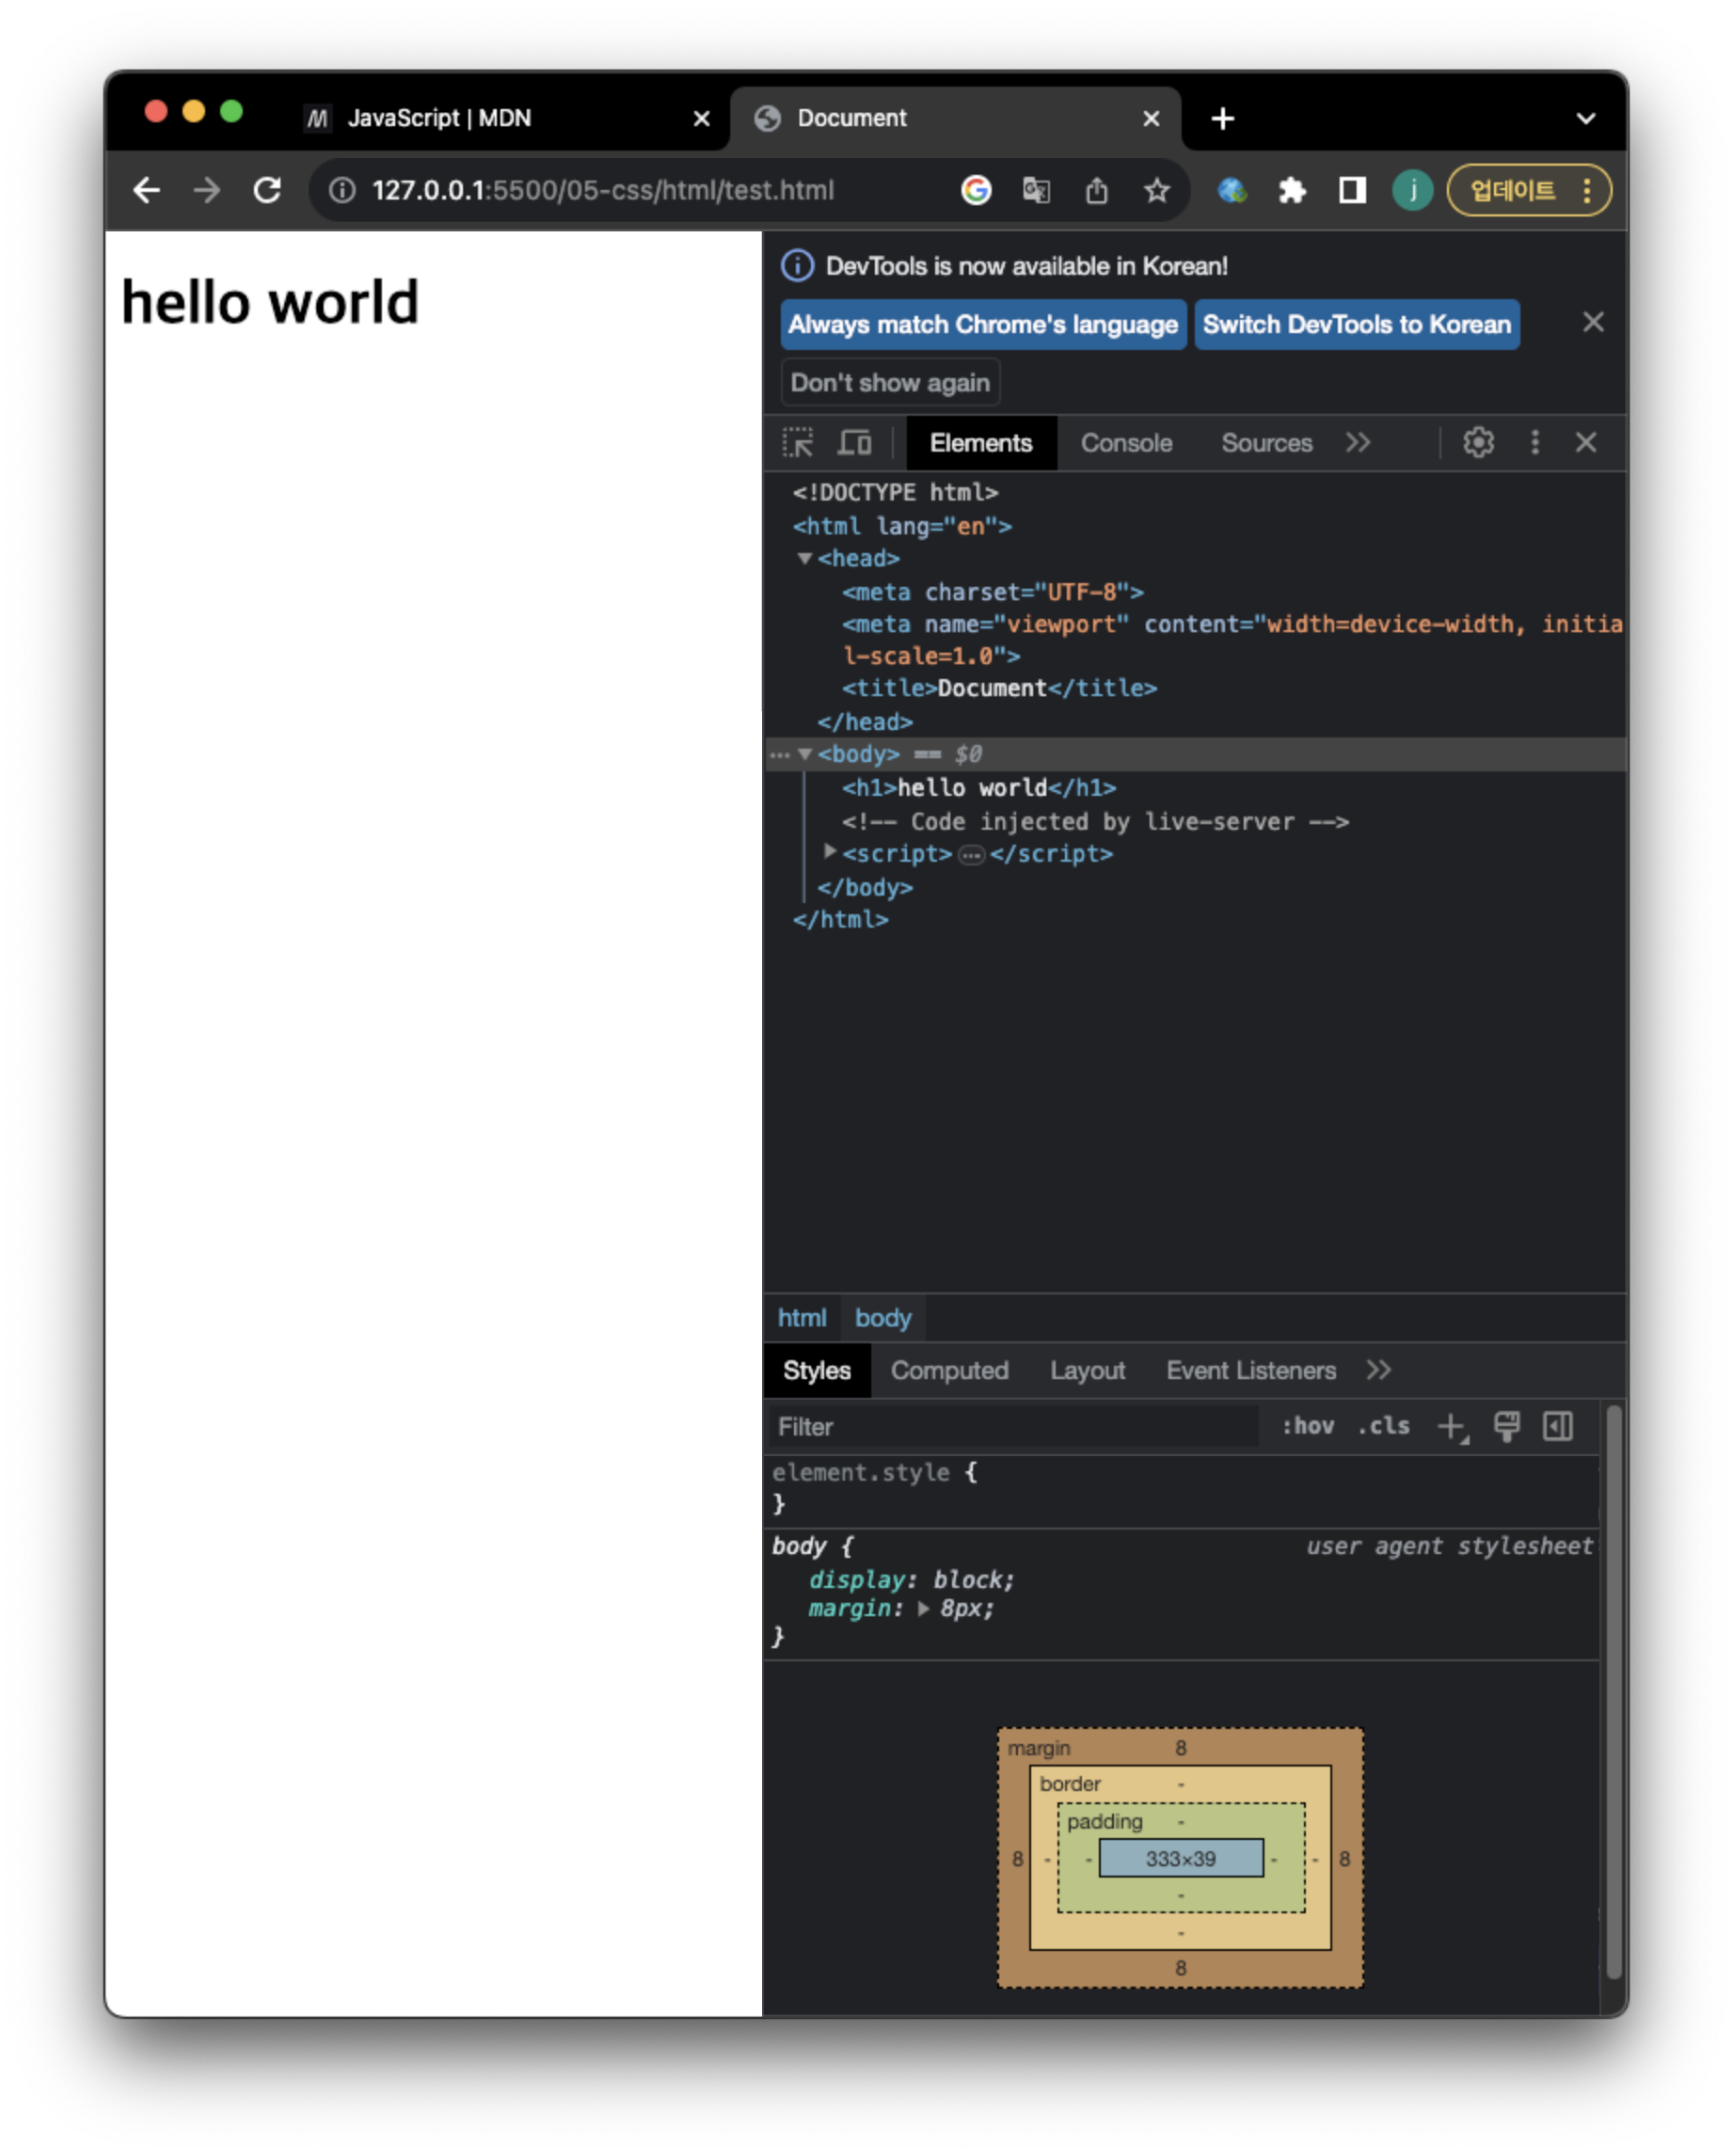This screenshot has width=1733, height=2156.
Task: Toggle the device toolbar icon
Action: [x=853, y=442]
